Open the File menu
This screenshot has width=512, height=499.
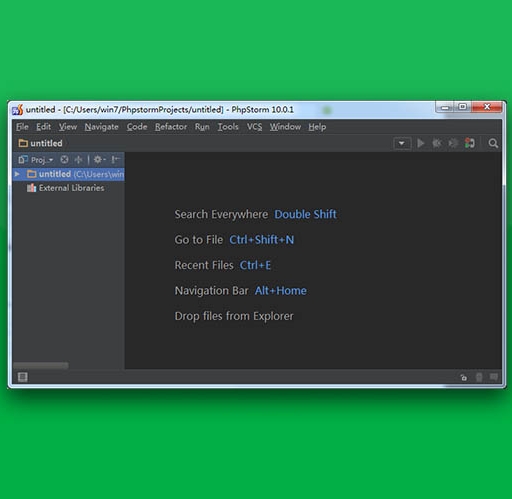point(22,127)
